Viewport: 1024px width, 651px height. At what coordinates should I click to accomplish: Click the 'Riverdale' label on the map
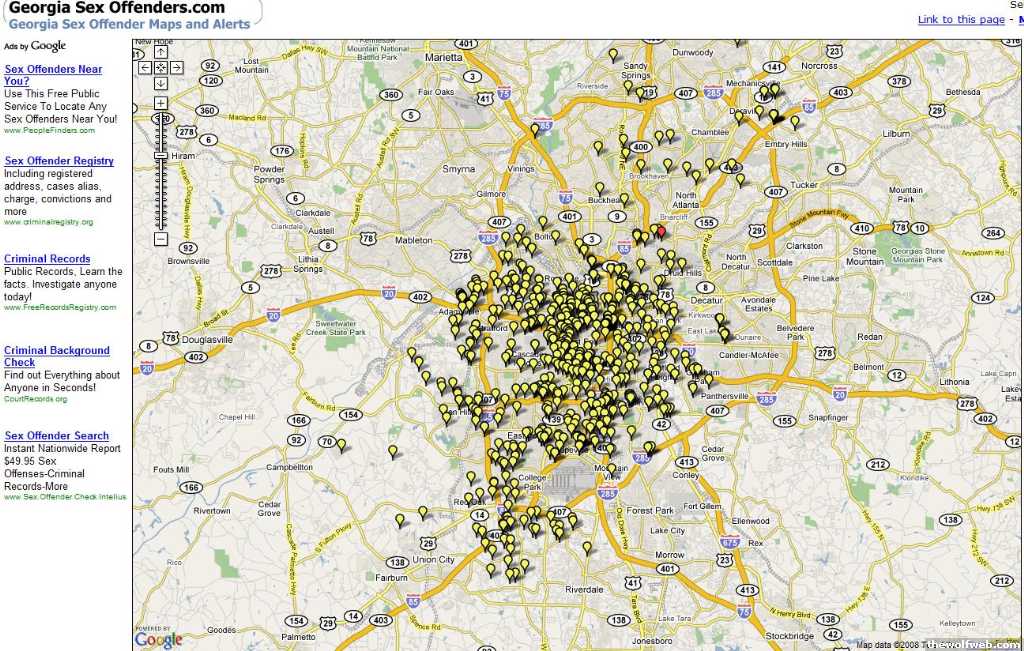[584, 590]
